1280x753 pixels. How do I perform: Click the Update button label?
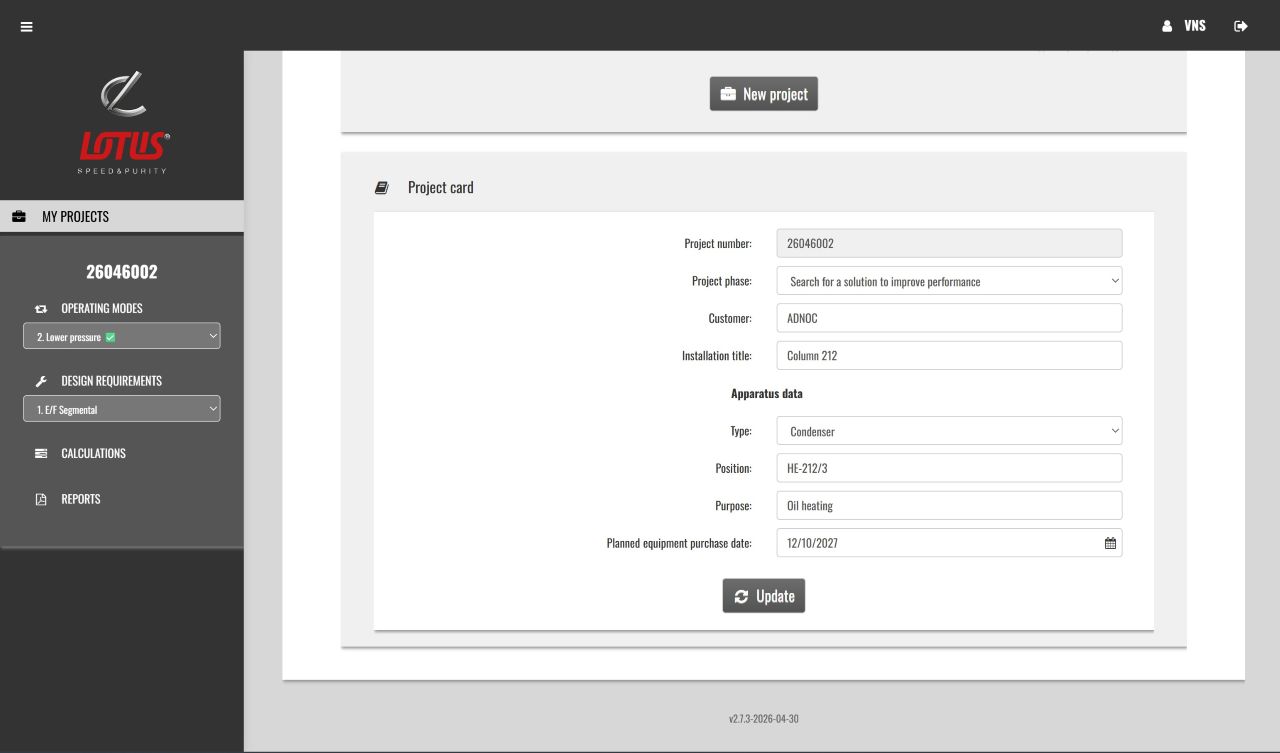click(775, 596)
